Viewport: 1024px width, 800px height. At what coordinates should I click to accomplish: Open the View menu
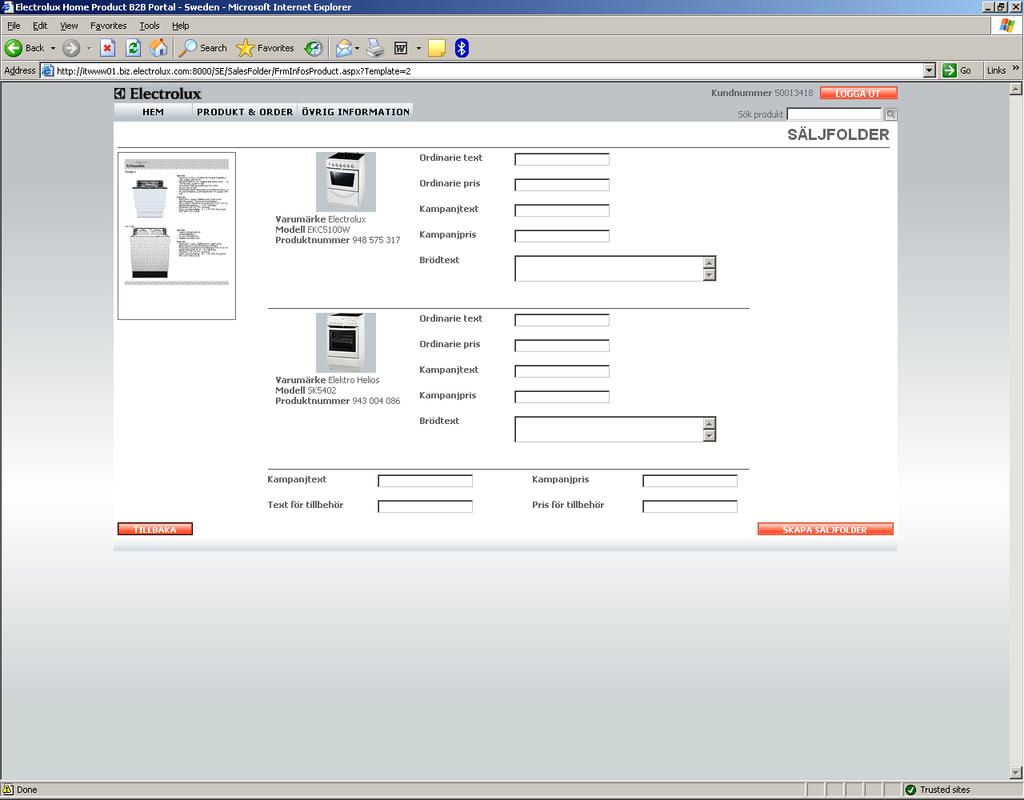click(x=69, y=26)
